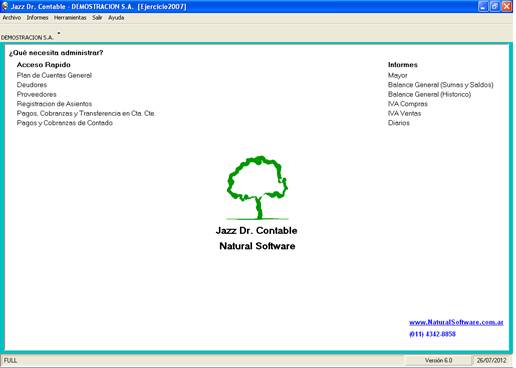Open the Archivo menu
Viewport: 516px width, 368px height.
pyautogui.click(x=12, y=18)
